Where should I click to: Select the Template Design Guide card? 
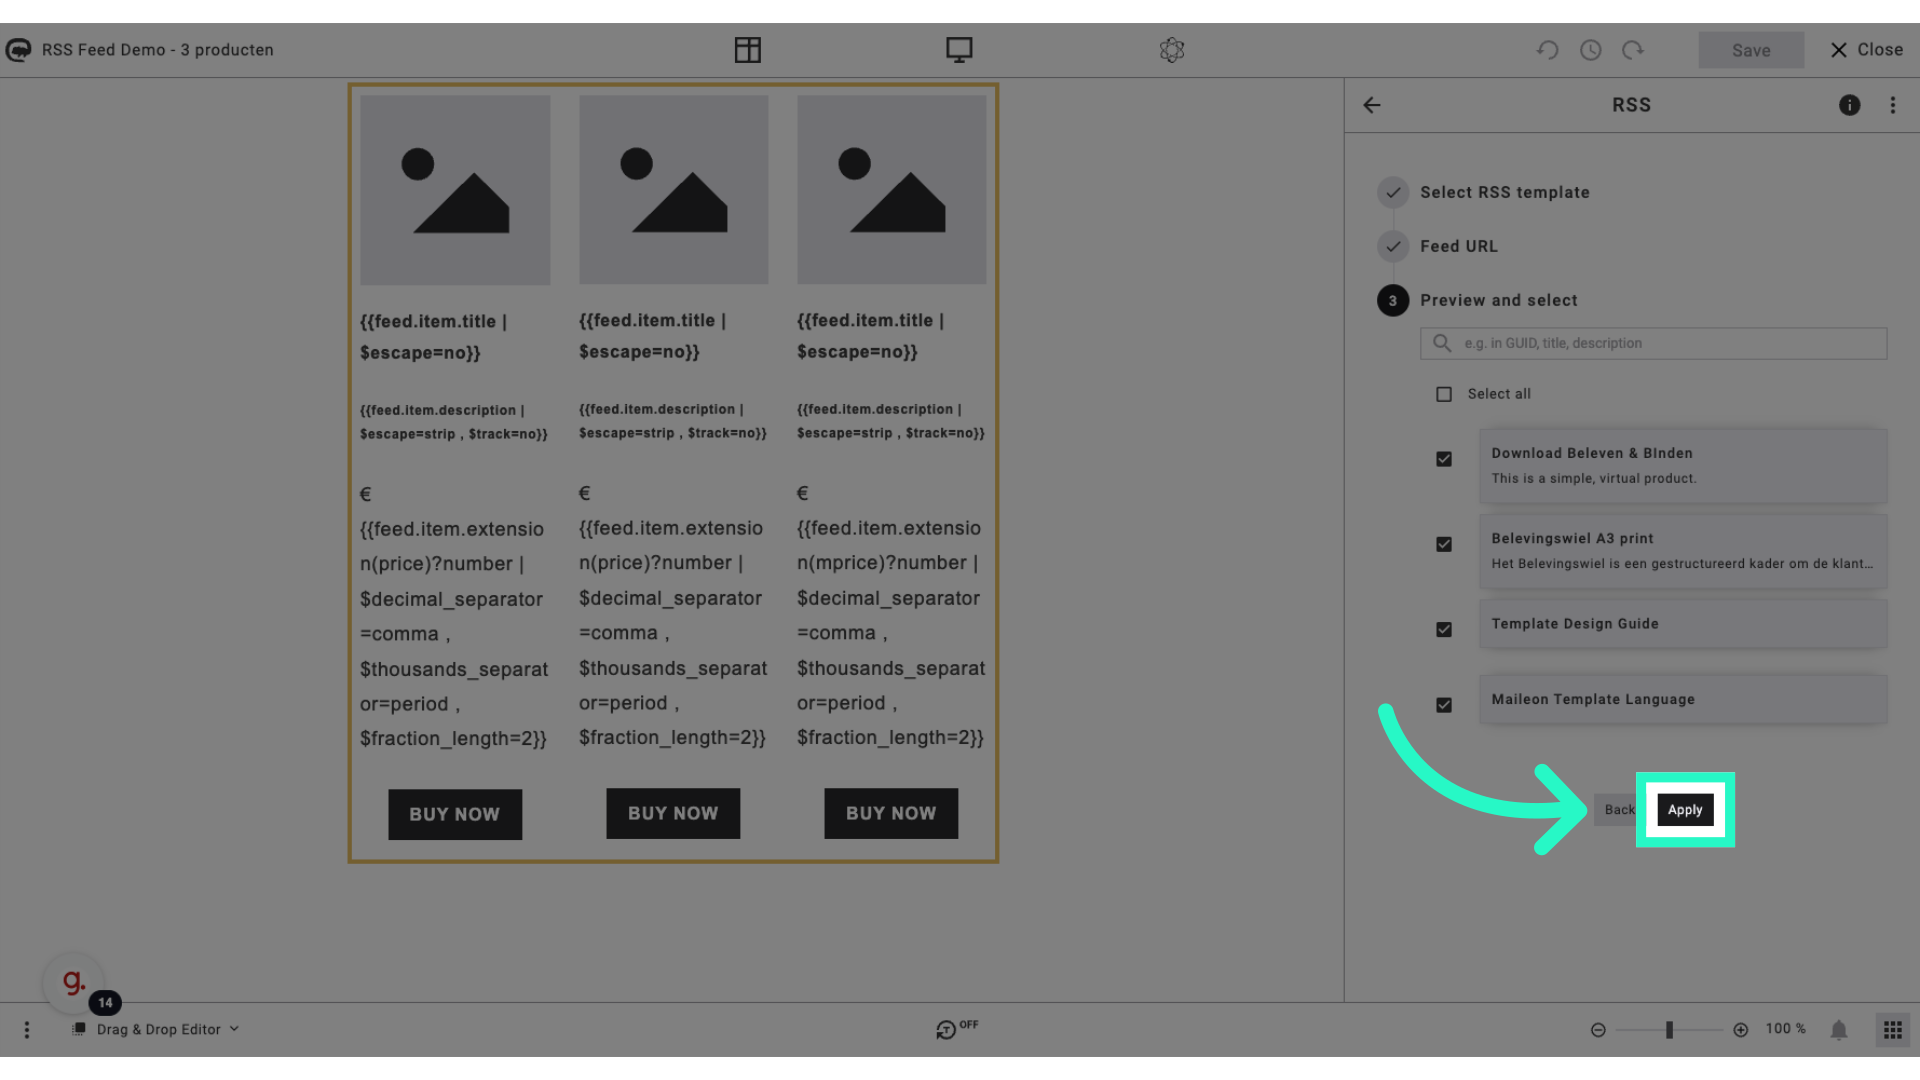(1683, 624)
